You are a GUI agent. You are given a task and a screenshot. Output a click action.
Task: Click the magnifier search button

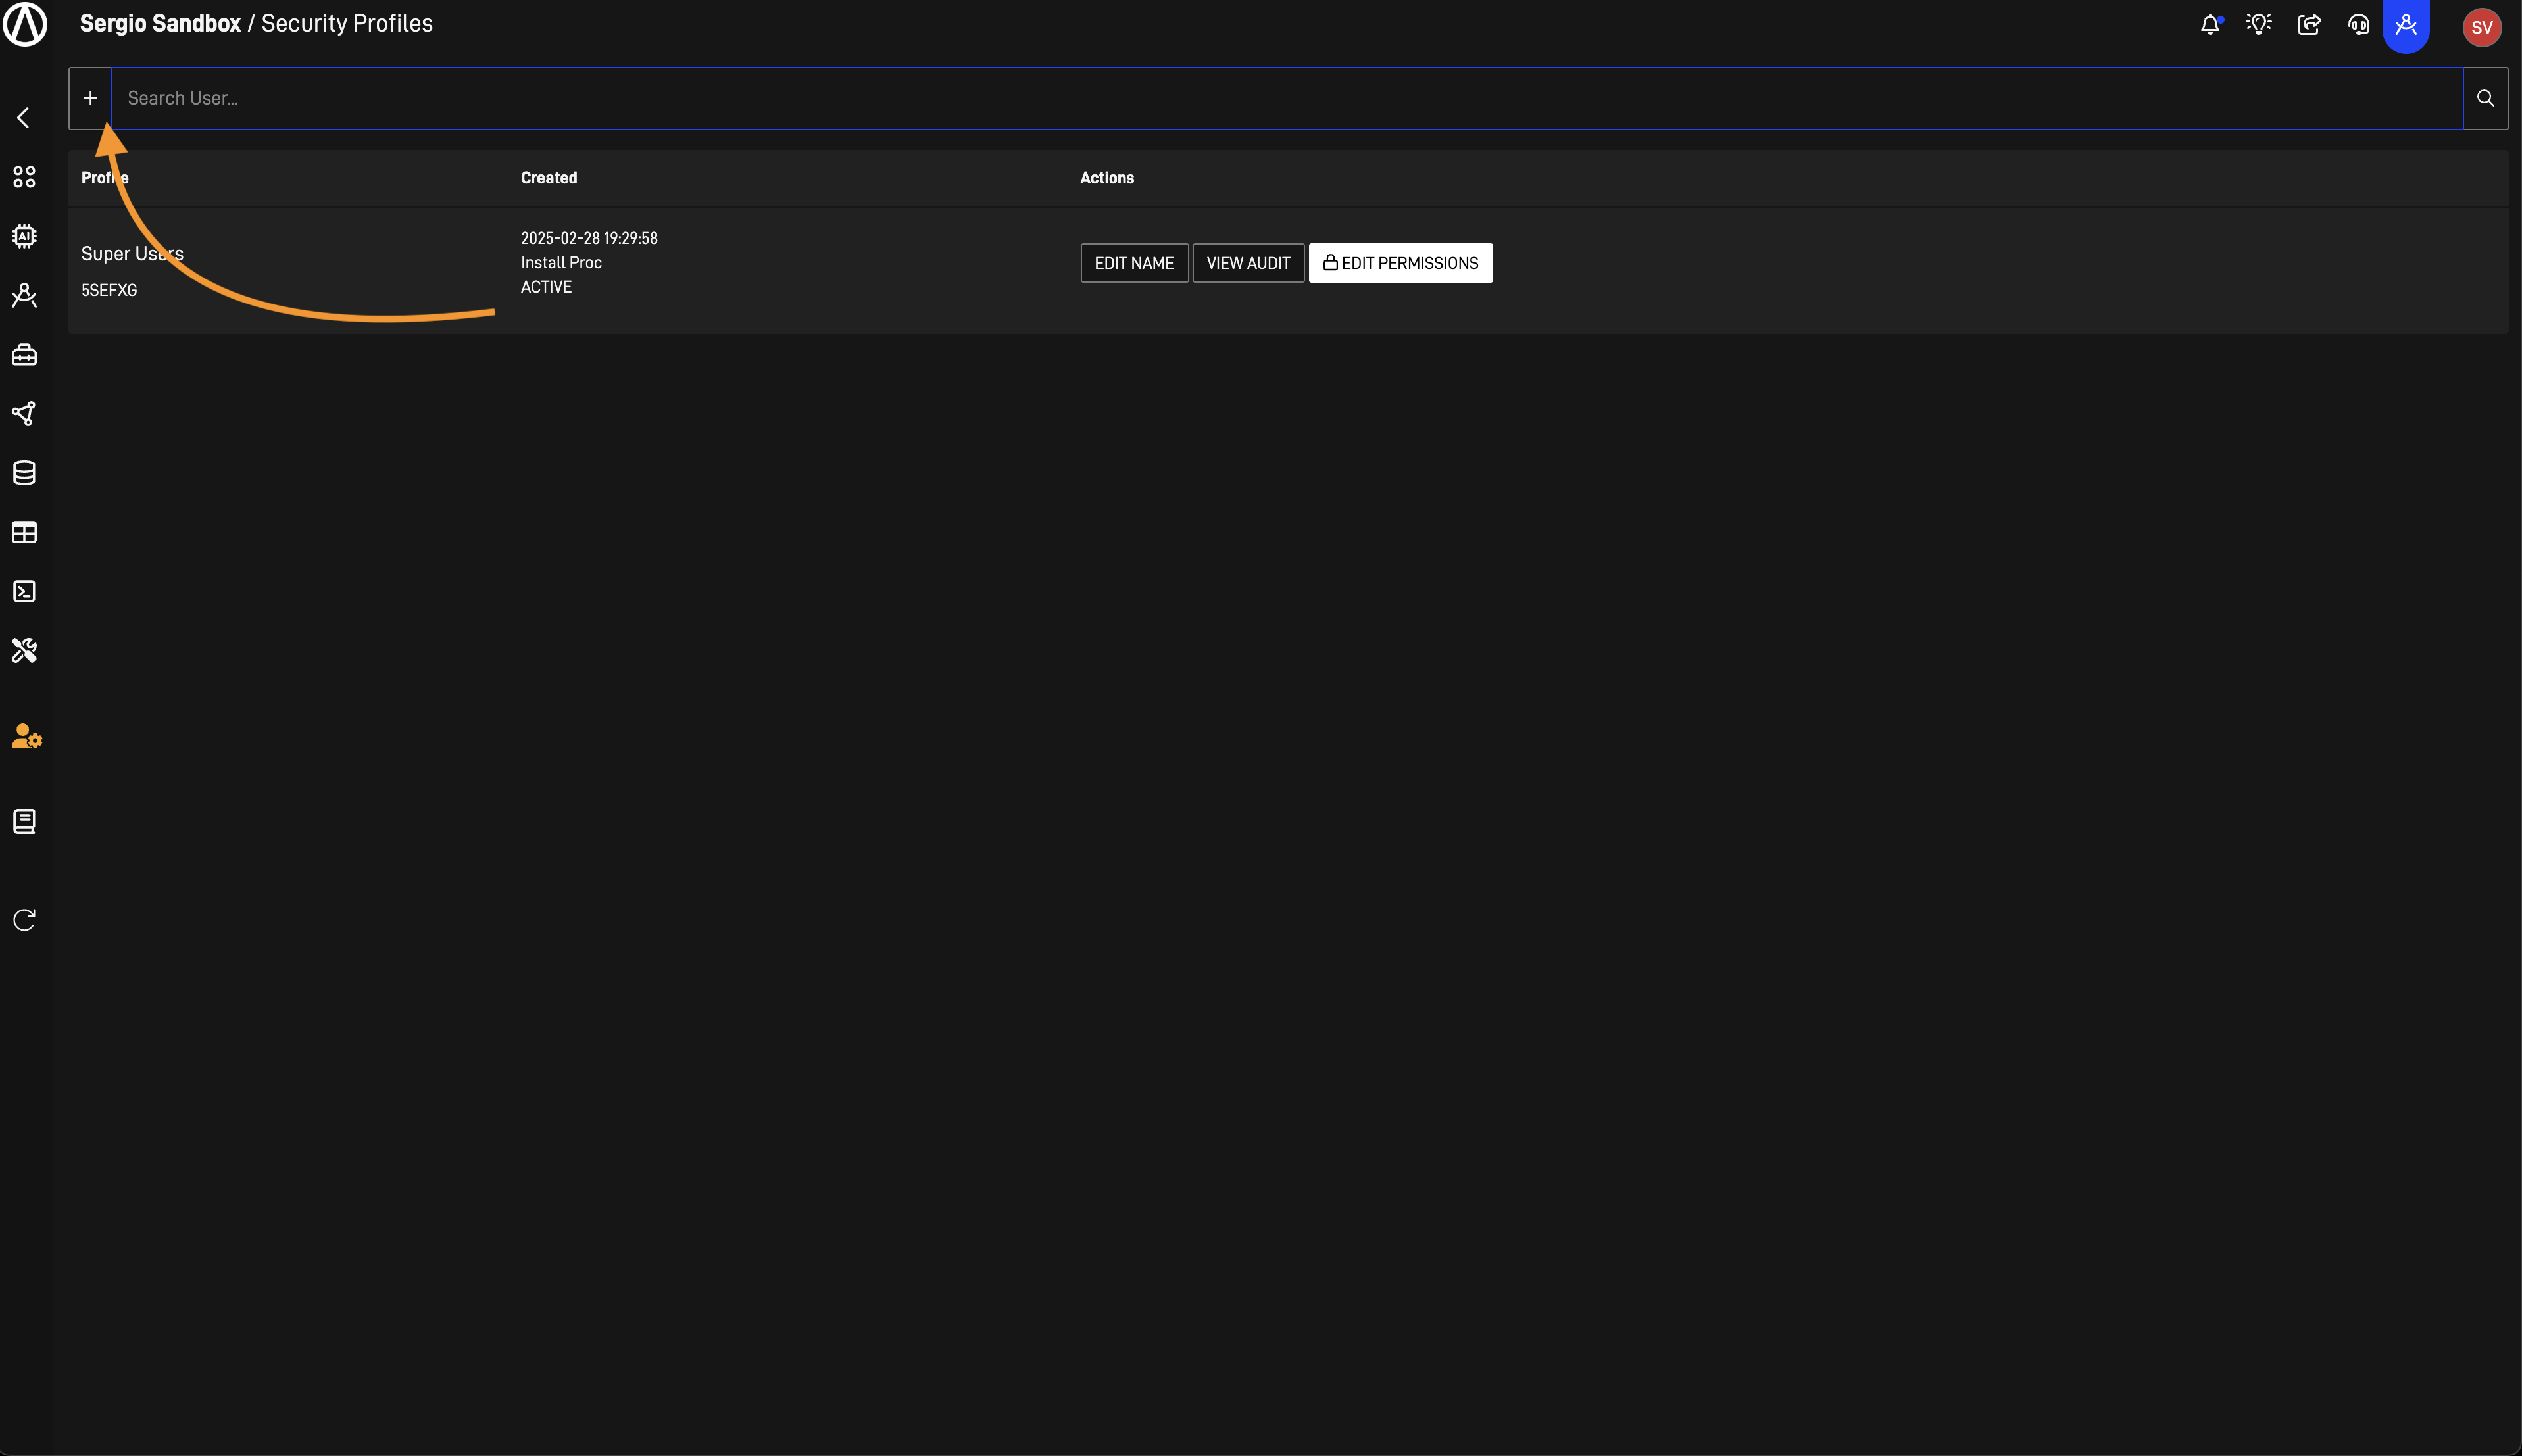tap(2485, 98)
